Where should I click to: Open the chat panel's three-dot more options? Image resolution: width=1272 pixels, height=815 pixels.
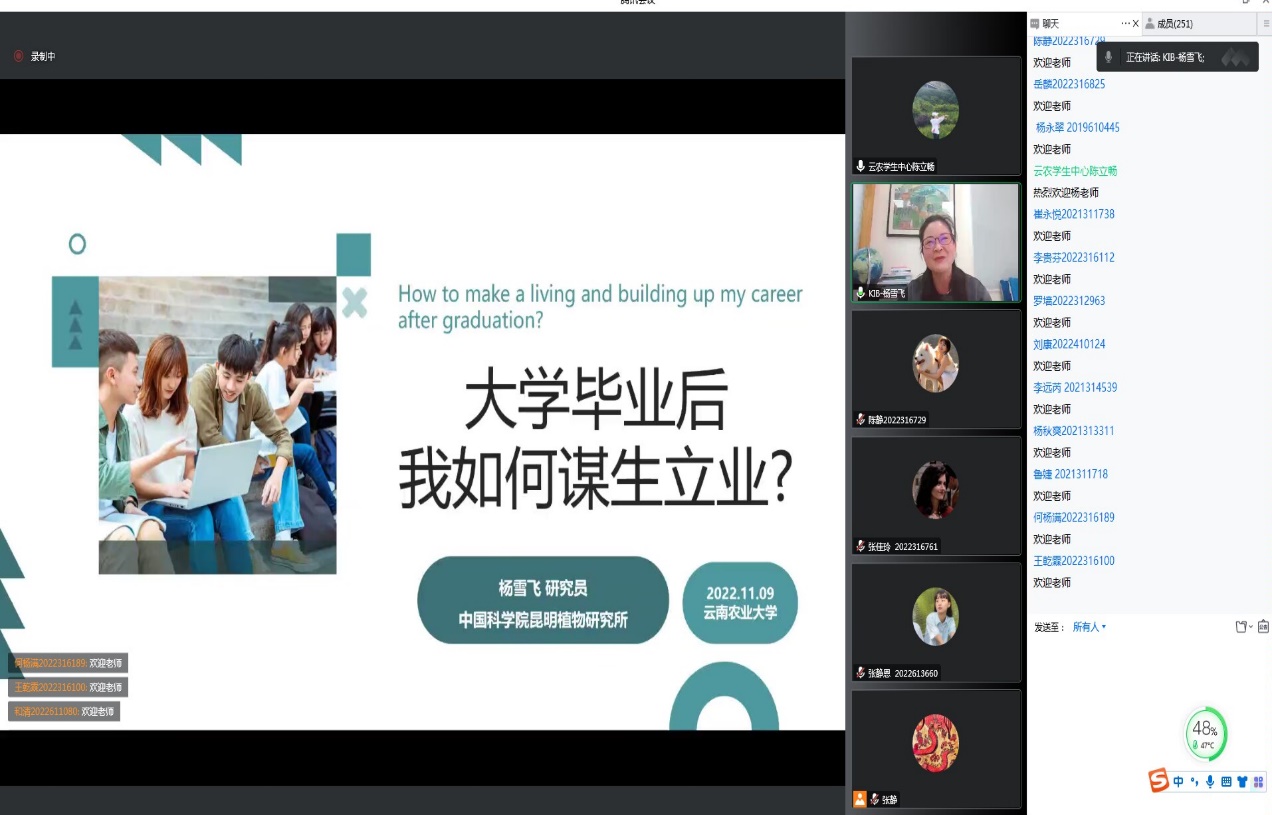coord(1125,24)
